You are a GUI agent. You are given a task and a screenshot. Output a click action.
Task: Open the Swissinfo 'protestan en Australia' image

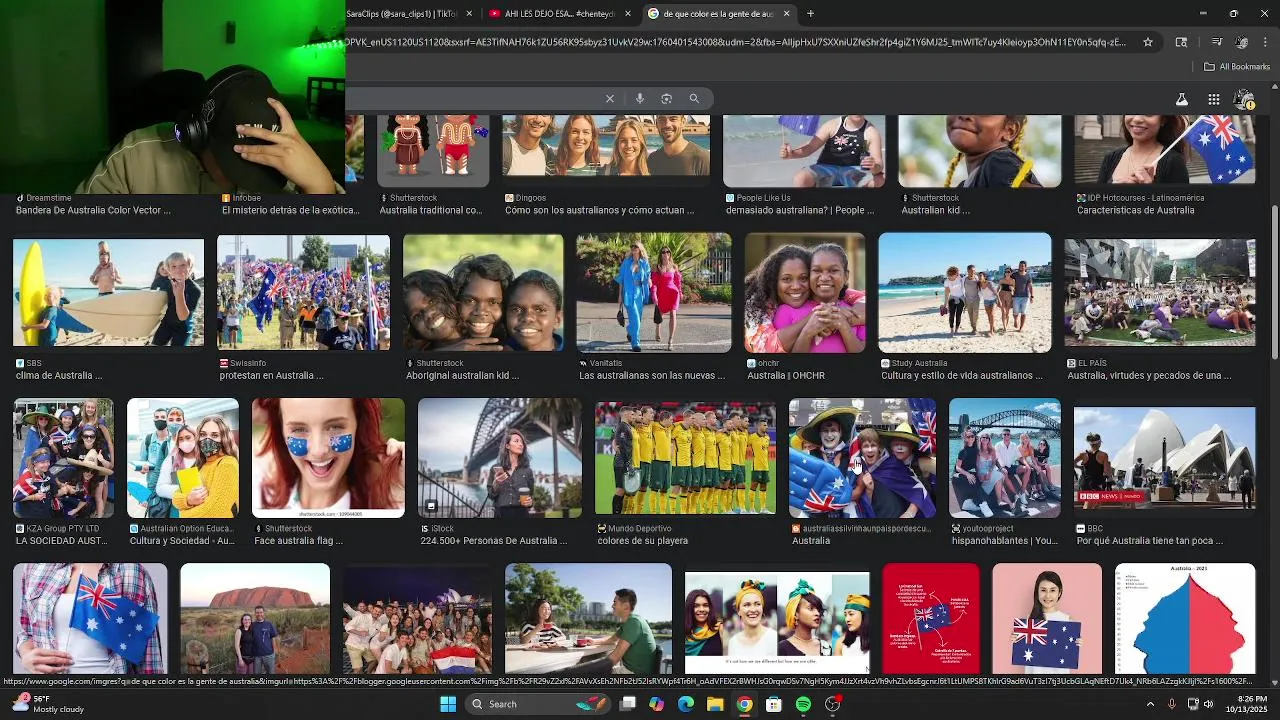pos(304,292)
